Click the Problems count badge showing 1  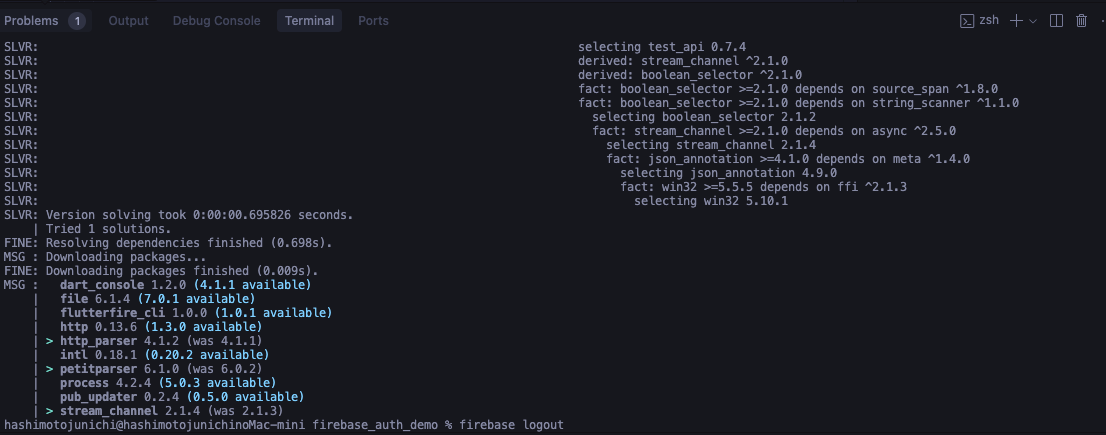77,21
